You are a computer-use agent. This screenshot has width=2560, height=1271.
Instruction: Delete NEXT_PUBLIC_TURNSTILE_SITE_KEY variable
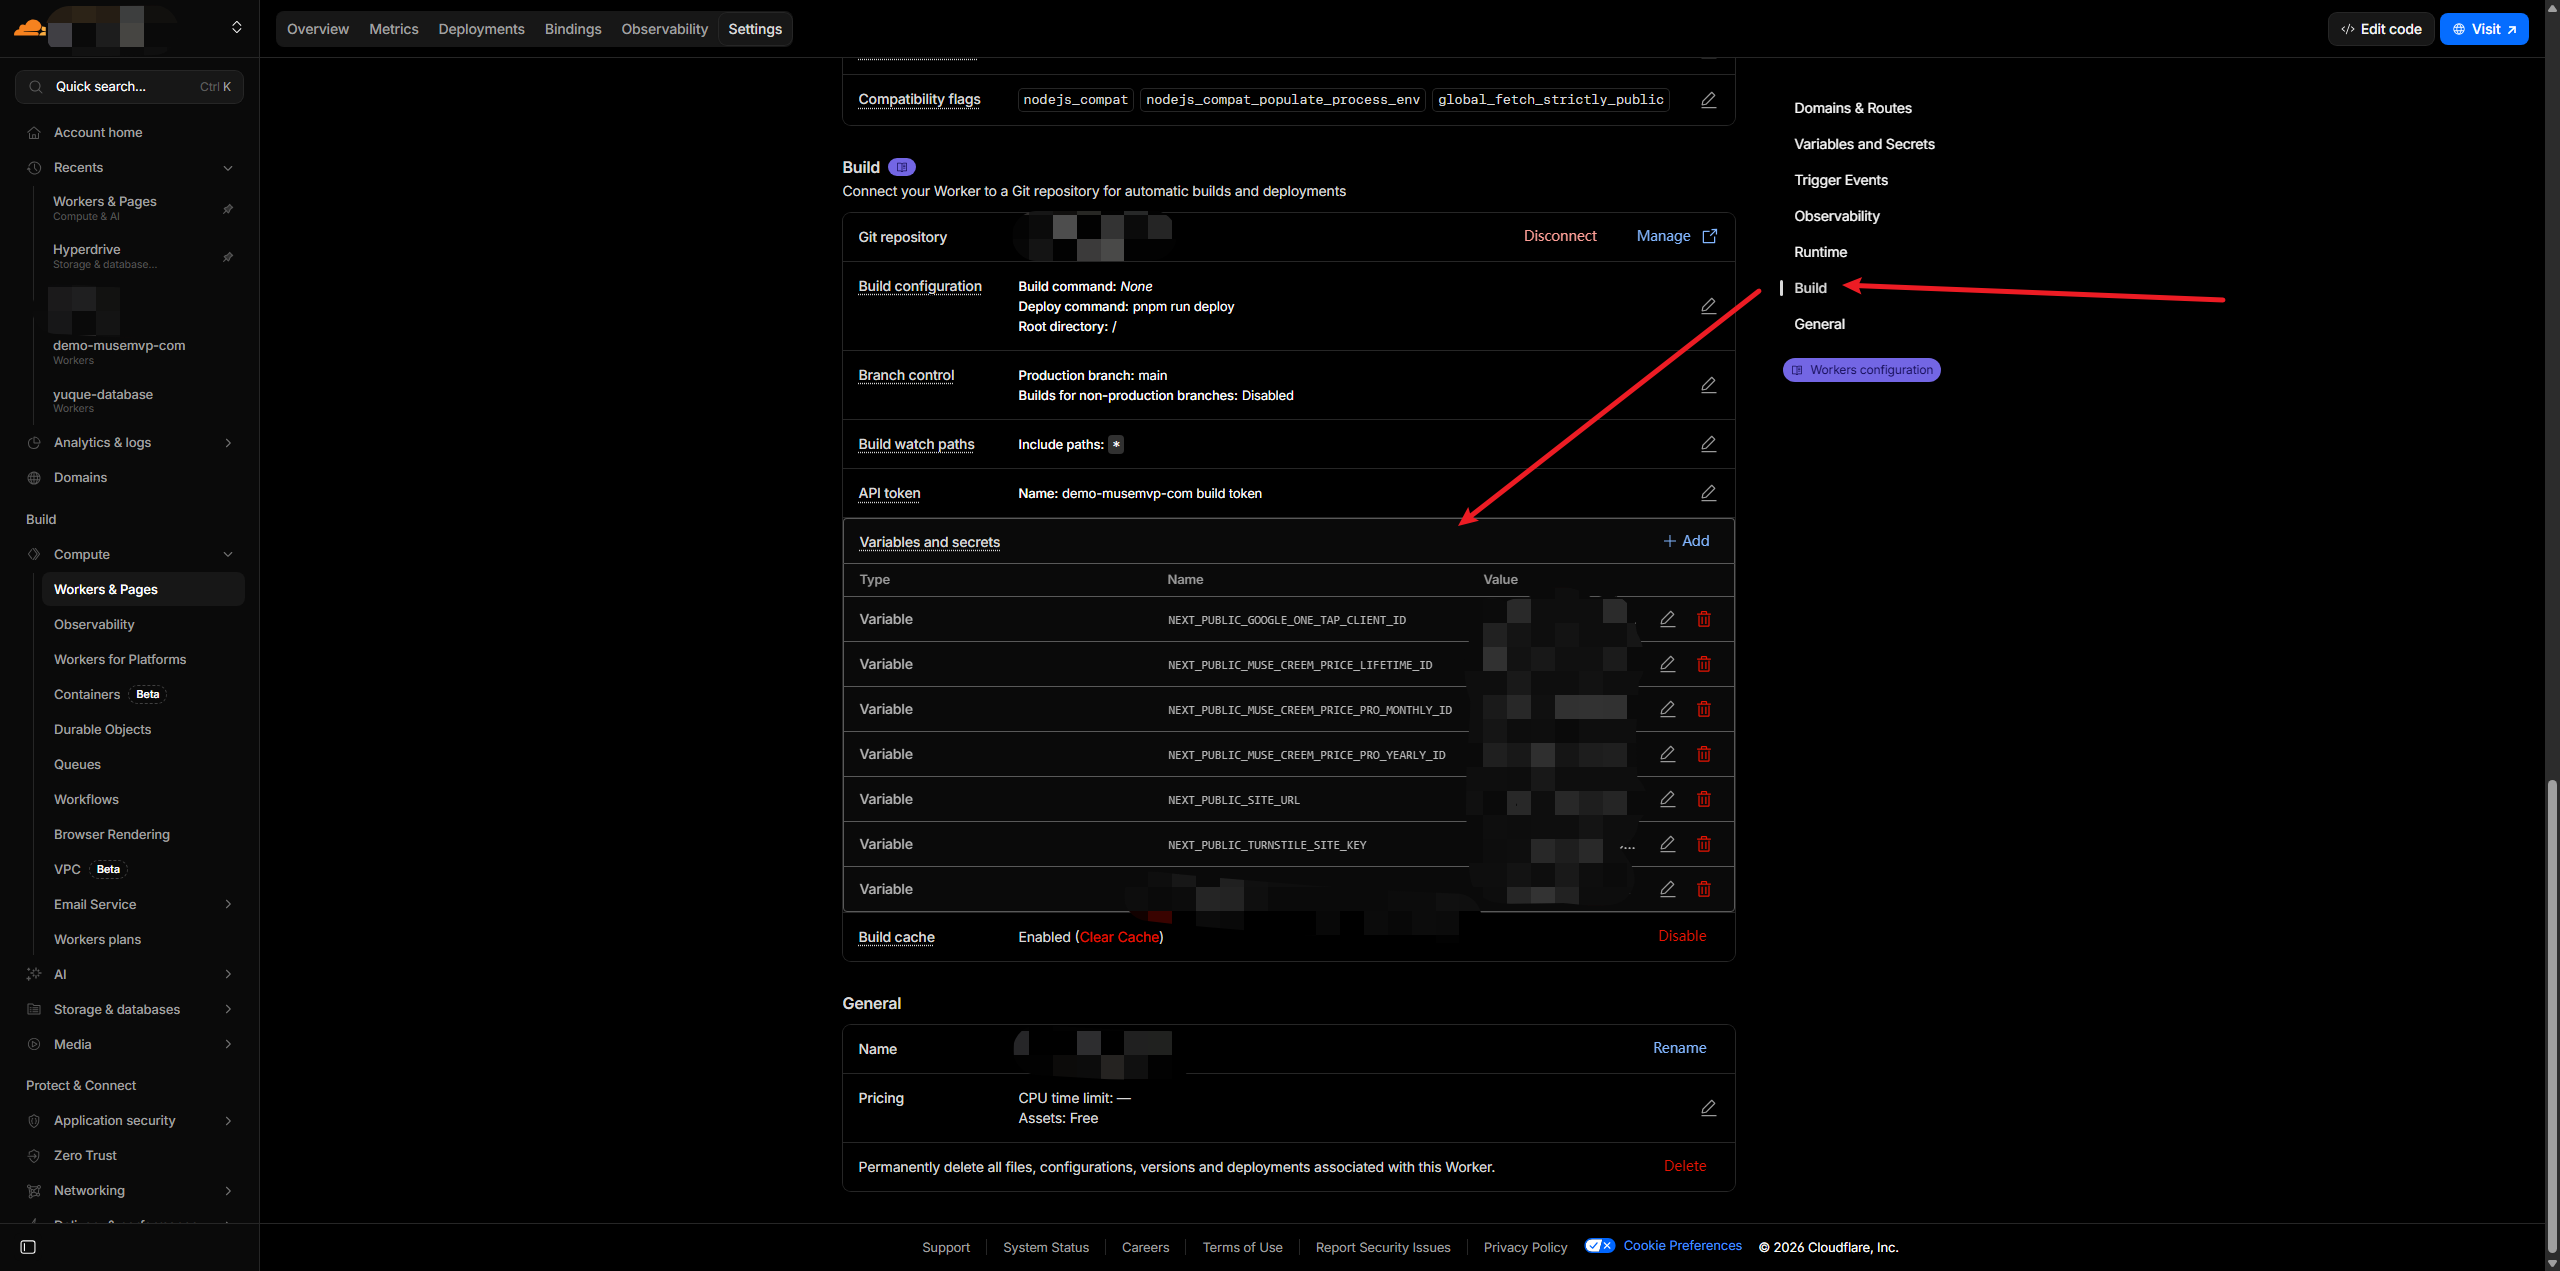pyautogui.click(x=1704, y=844)
